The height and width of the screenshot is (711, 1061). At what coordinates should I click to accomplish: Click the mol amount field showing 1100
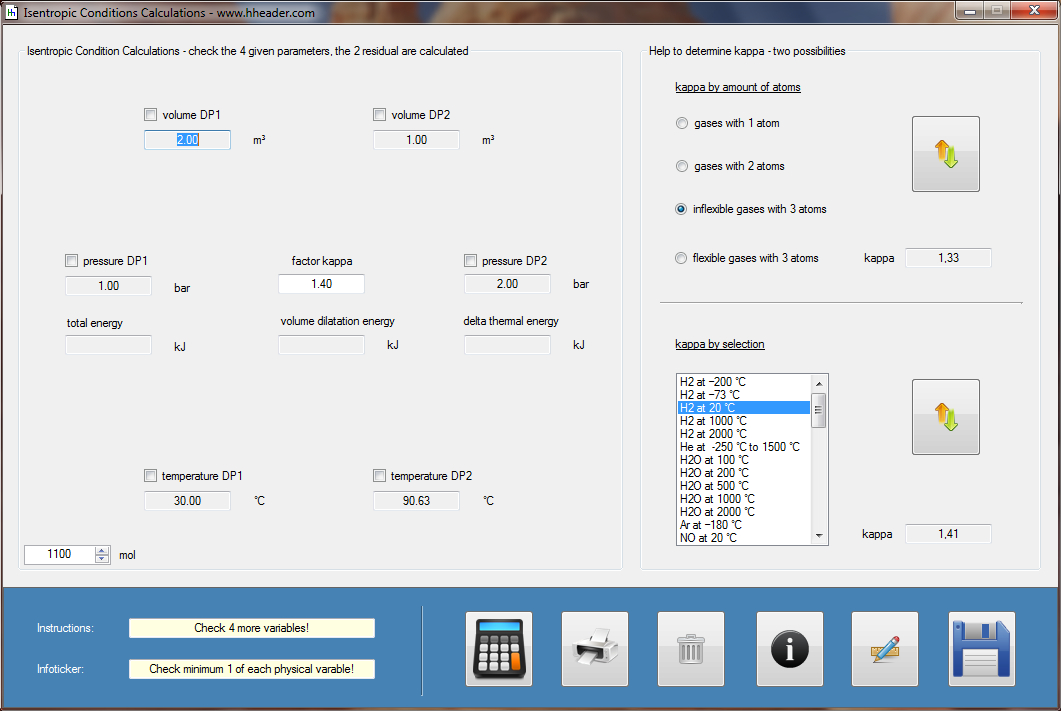[60, 555]
